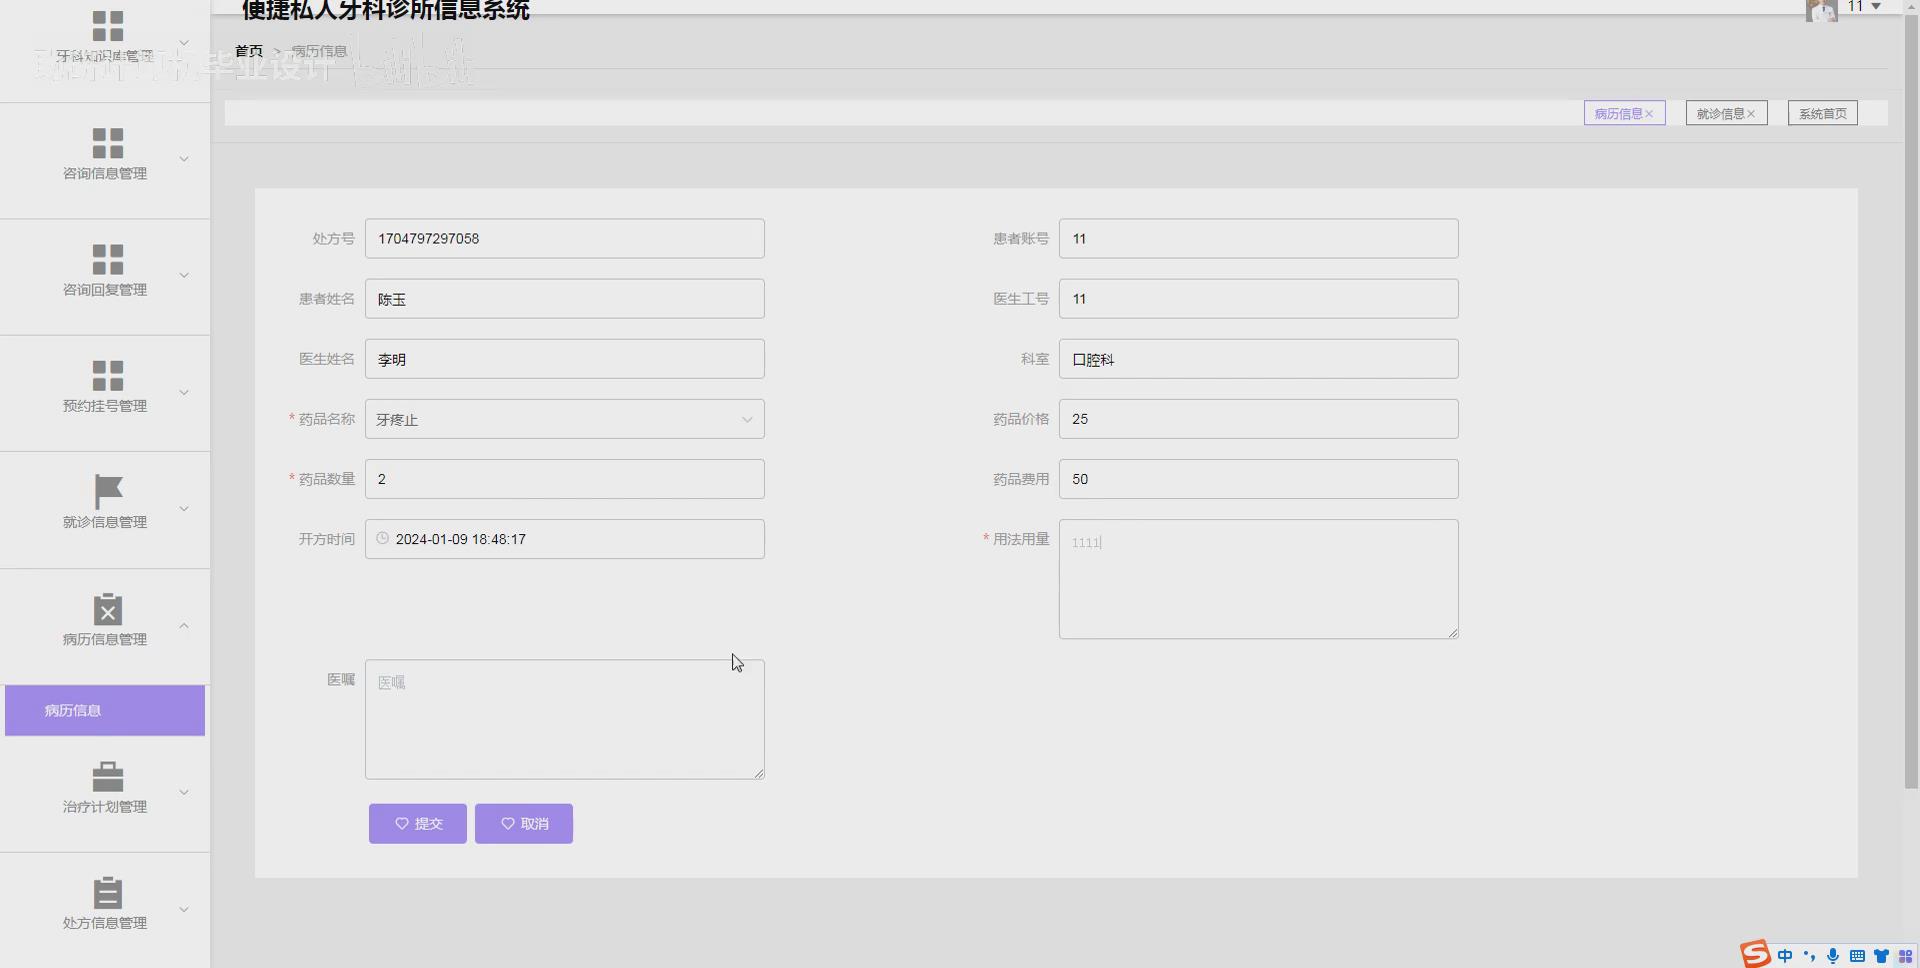Open the Sogou soft keyboard icon
Viewport: 1920px width, 968px height.
(1857, 956)
